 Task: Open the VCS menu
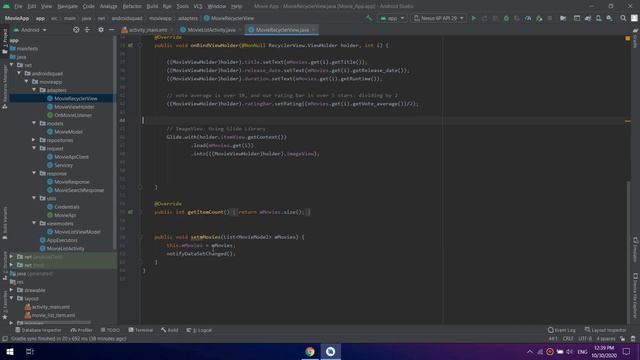pyautogui.click(x=198, y=6)
